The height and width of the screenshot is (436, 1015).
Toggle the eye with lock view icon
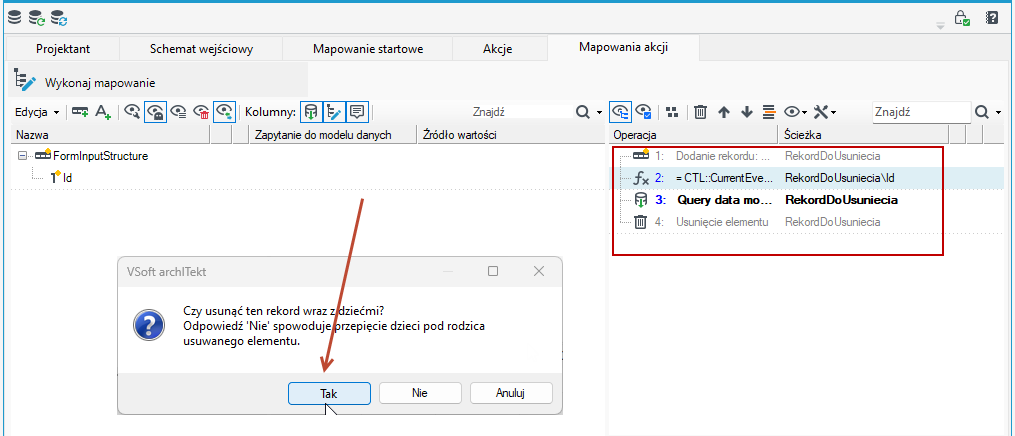coord(155,112)
